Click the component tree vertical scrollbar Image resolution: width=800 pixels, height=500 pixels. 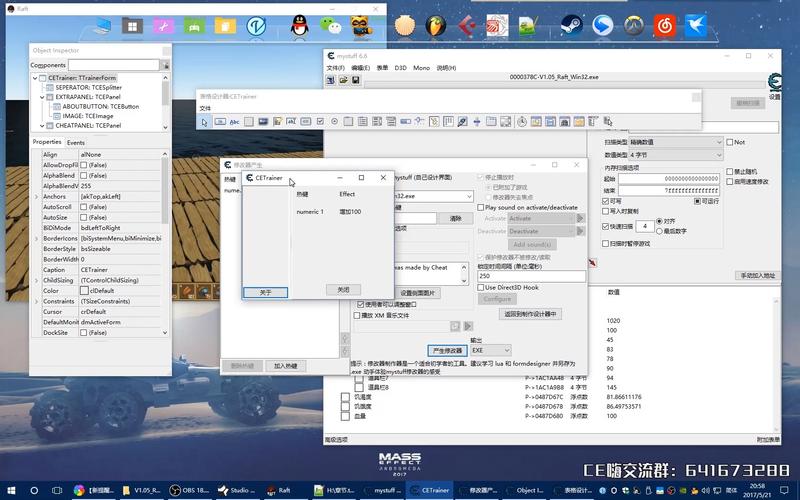165,102
